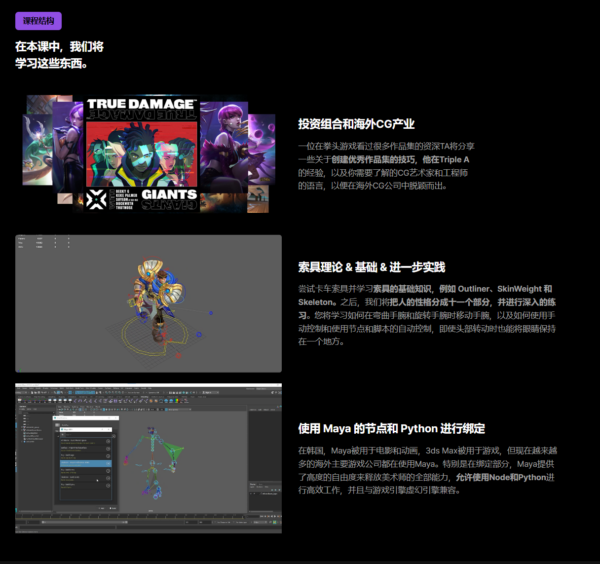This screenshot has height=564, width=600.
Task: Click the purple 课程结构 badge
Action: click(x=38, y=21)
